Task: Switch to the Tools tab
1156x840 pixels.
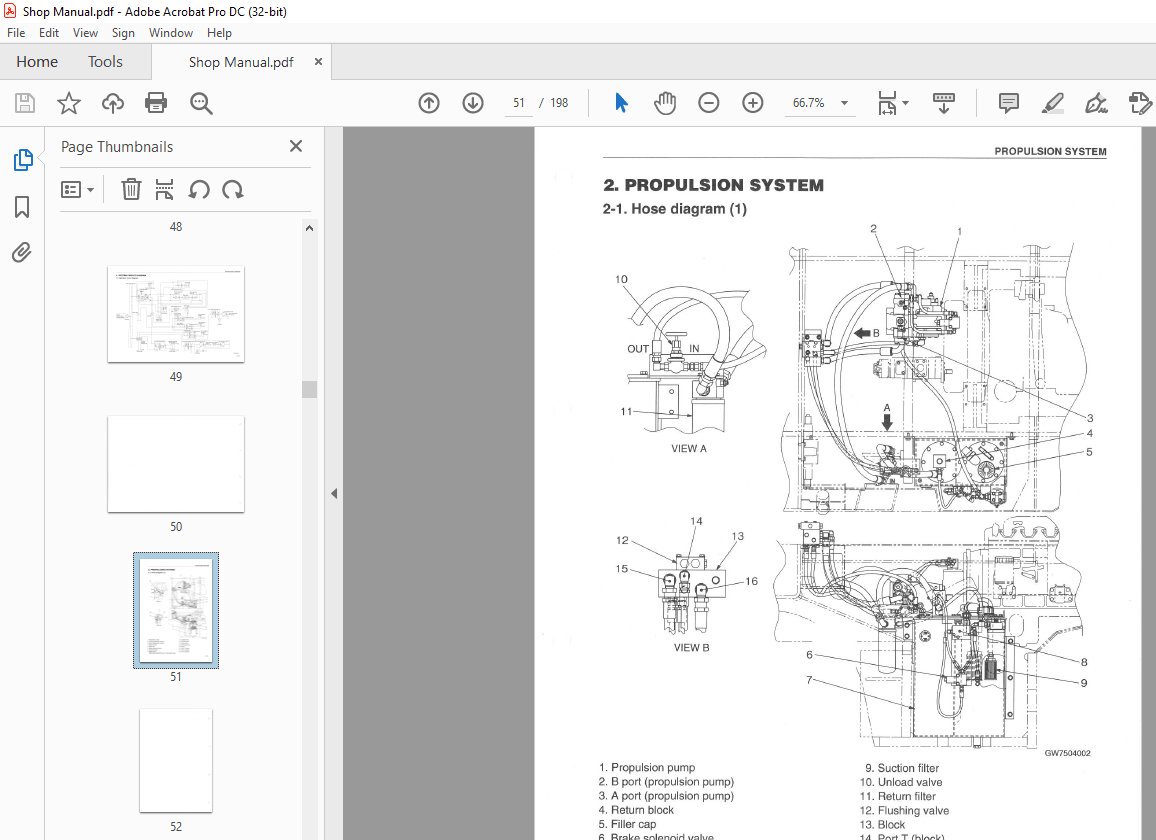Action: [105, 61]
